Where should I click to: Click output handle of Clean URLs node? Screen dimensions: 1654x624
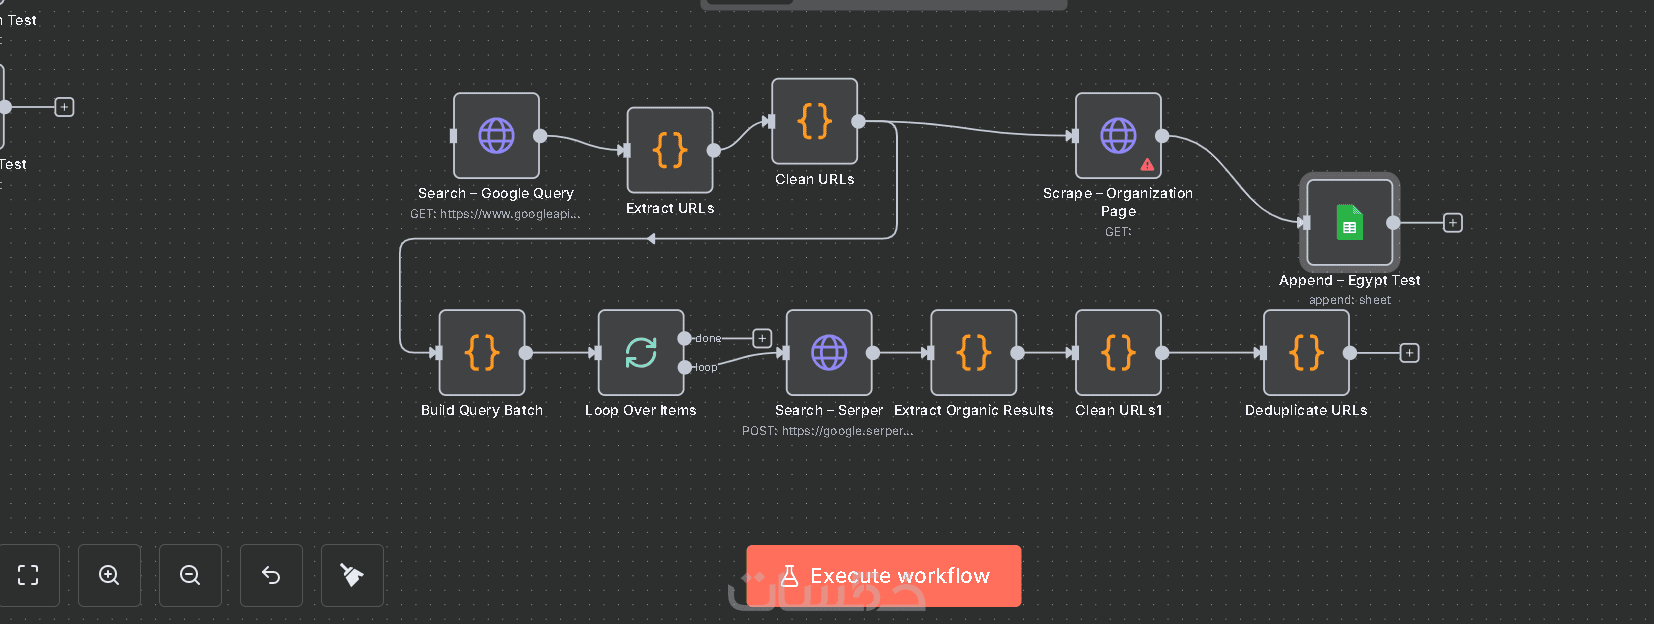pyautogui.click(x=858, y=121)
